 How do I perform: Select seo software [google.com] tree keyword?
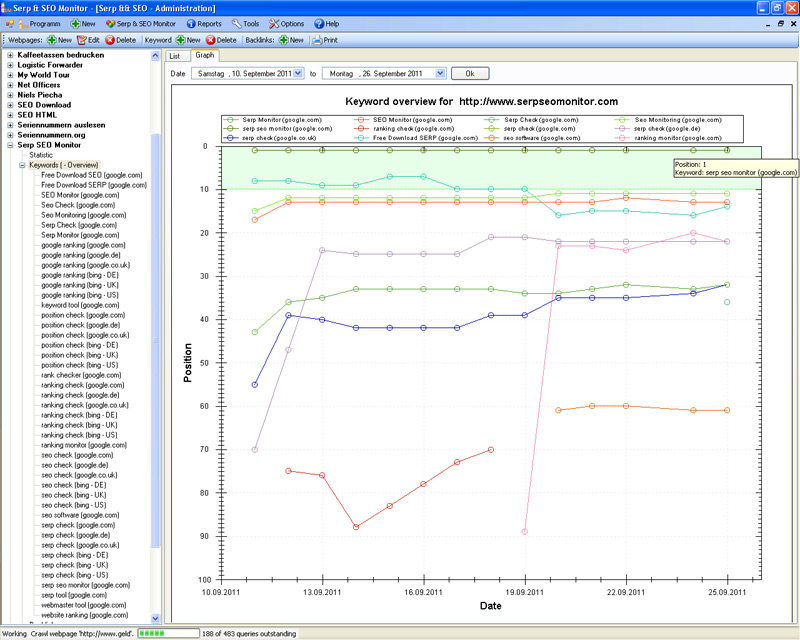point(81,515)
